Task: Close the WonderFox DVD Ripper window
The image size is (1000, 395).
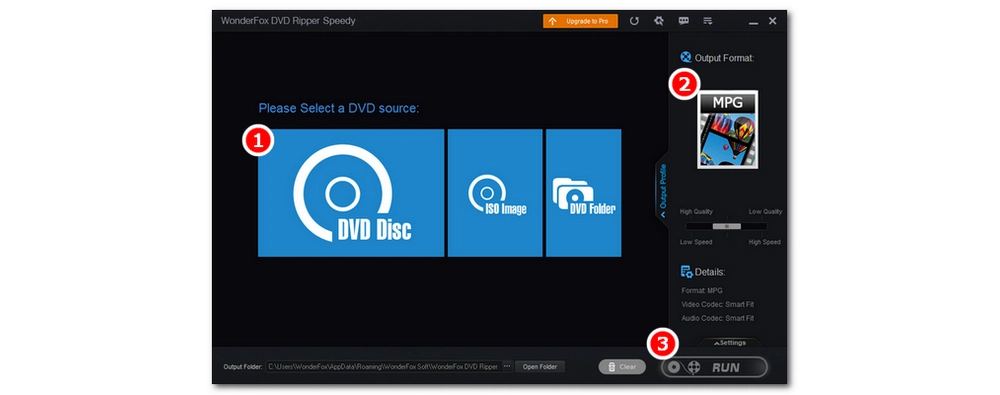Action: (772, 21)
